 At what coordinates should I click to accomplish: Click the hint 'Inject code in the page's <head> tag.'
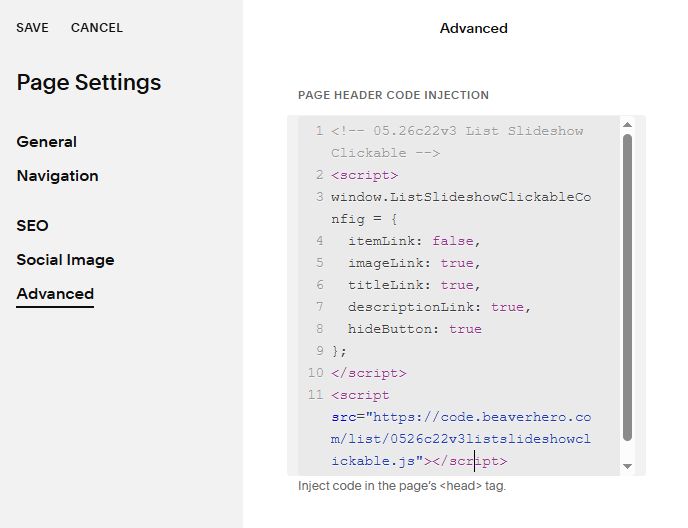point(402,486)
